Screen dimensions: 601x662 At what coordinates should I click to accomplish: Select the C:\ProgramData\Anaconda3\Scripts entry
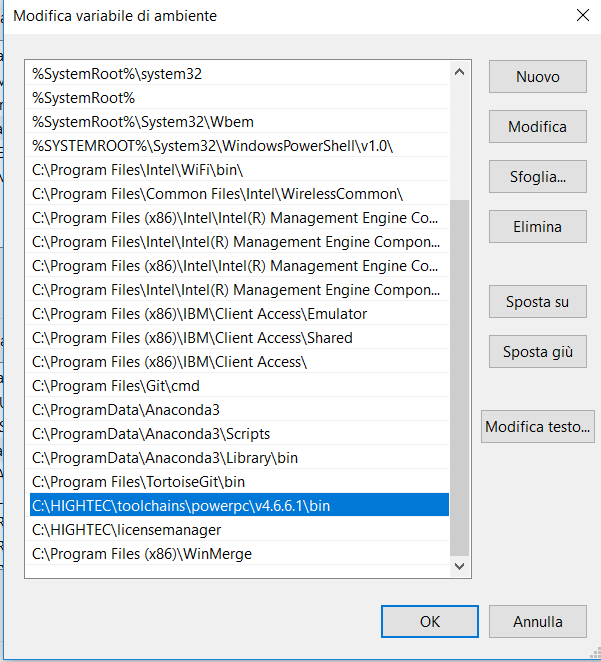tap(151, 434)
